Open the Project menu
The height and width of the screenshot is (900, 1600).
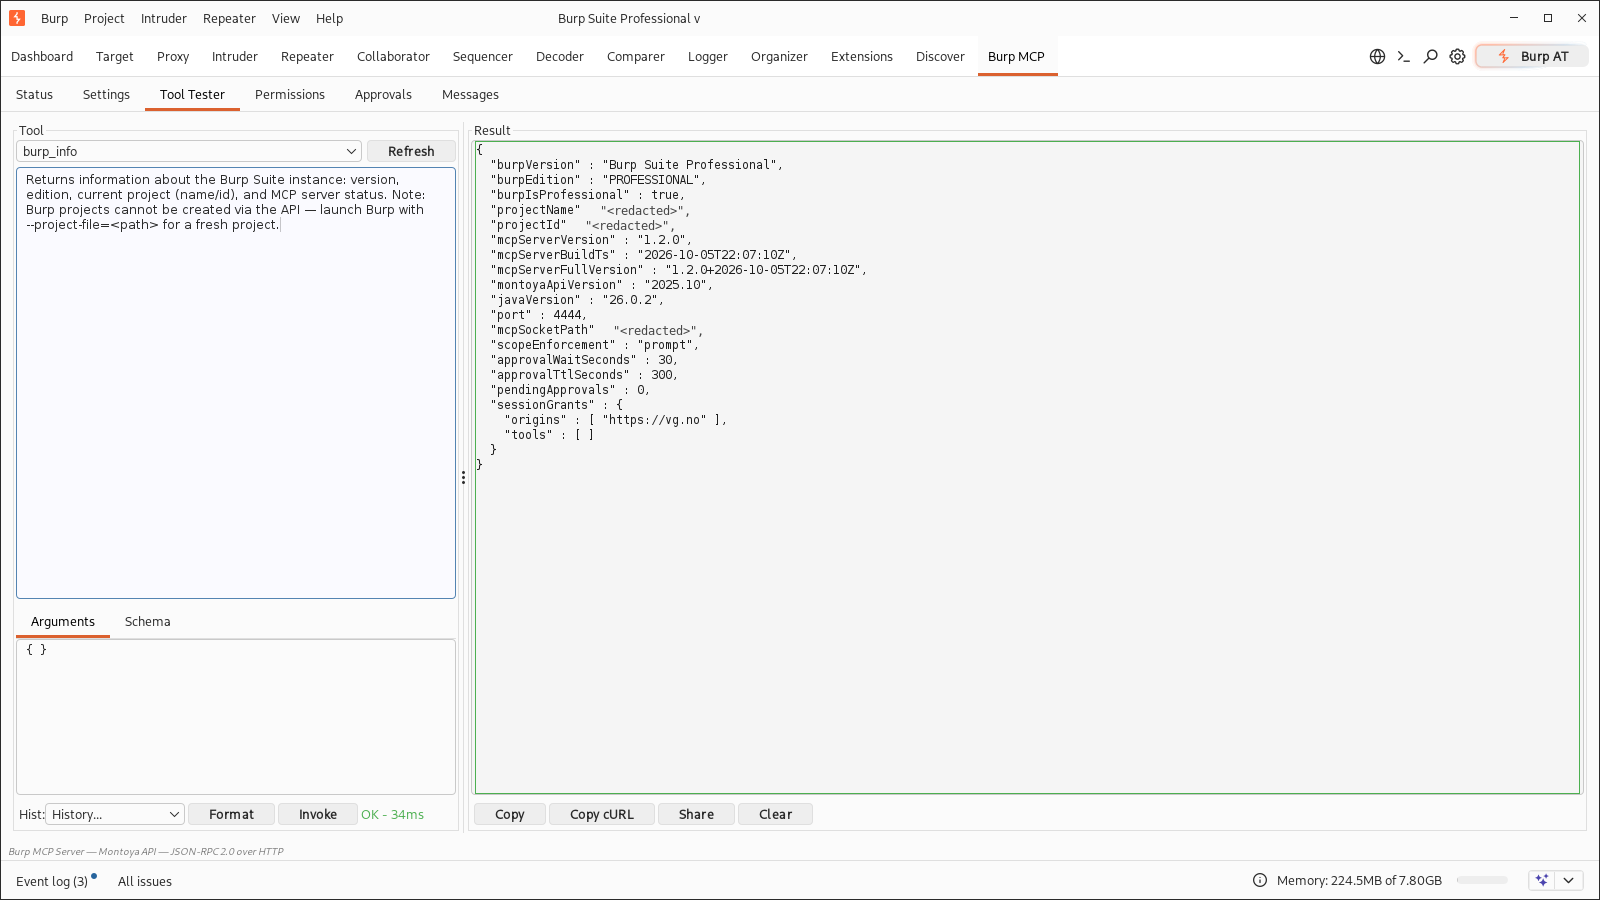click(104, 18)
